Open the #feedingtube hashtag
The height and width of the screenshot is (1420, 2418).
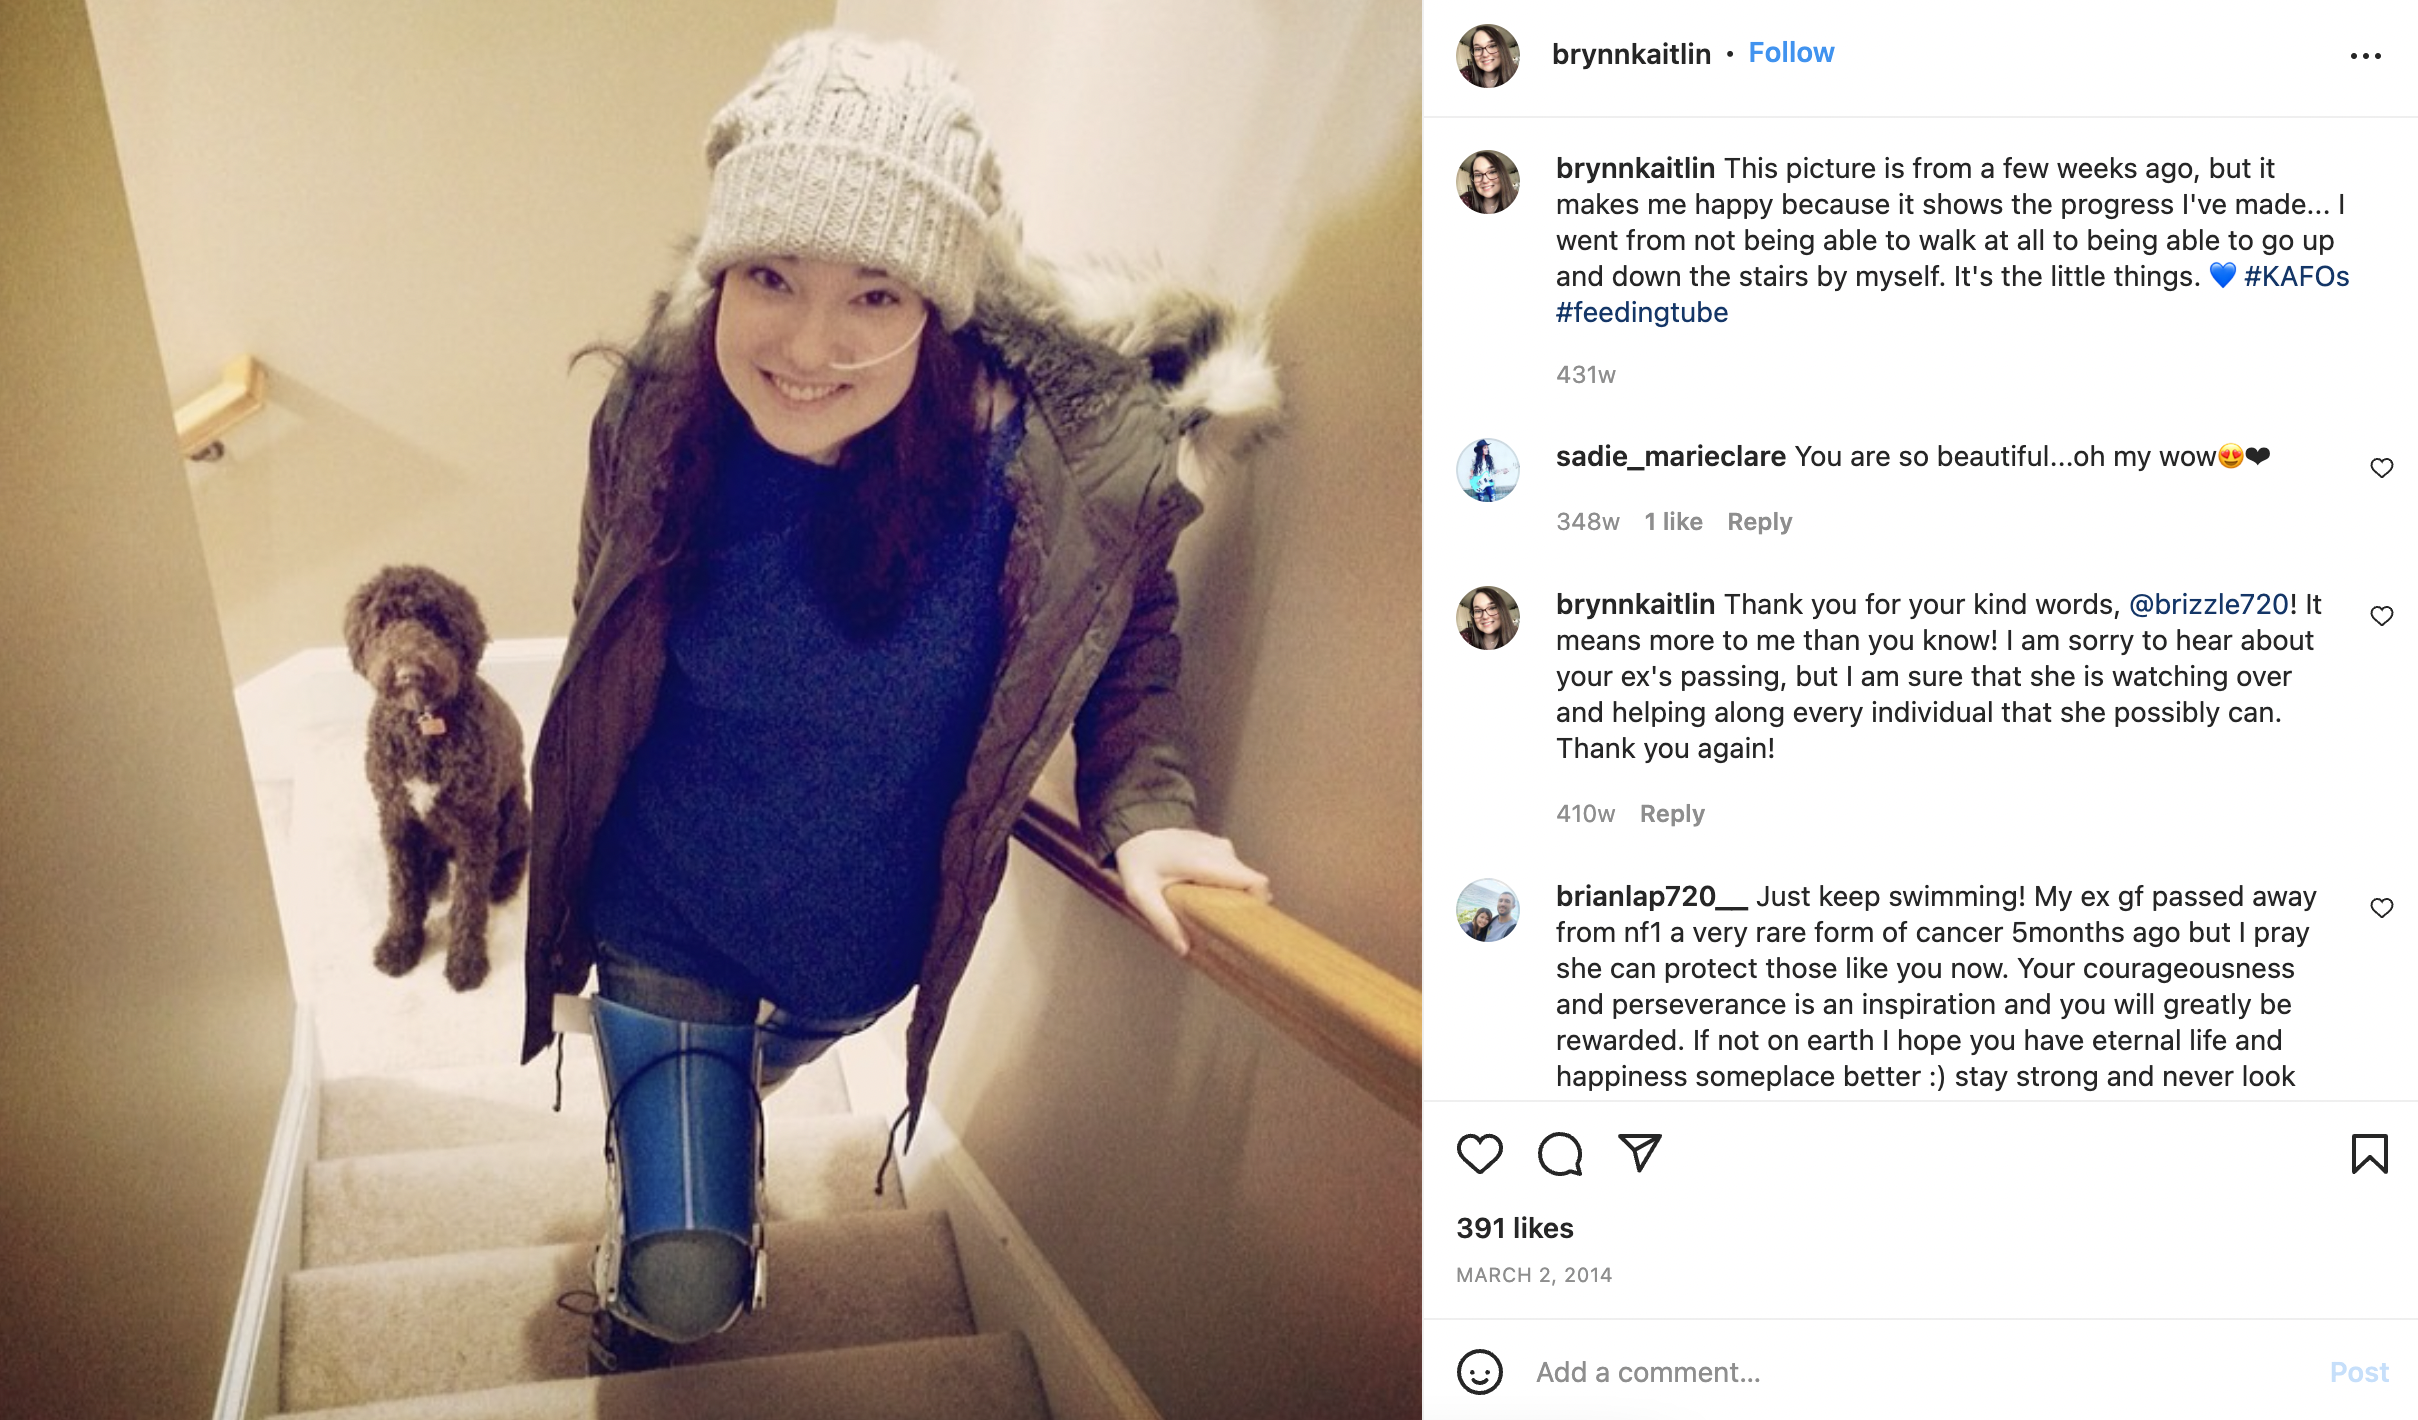click(1641, 312)
